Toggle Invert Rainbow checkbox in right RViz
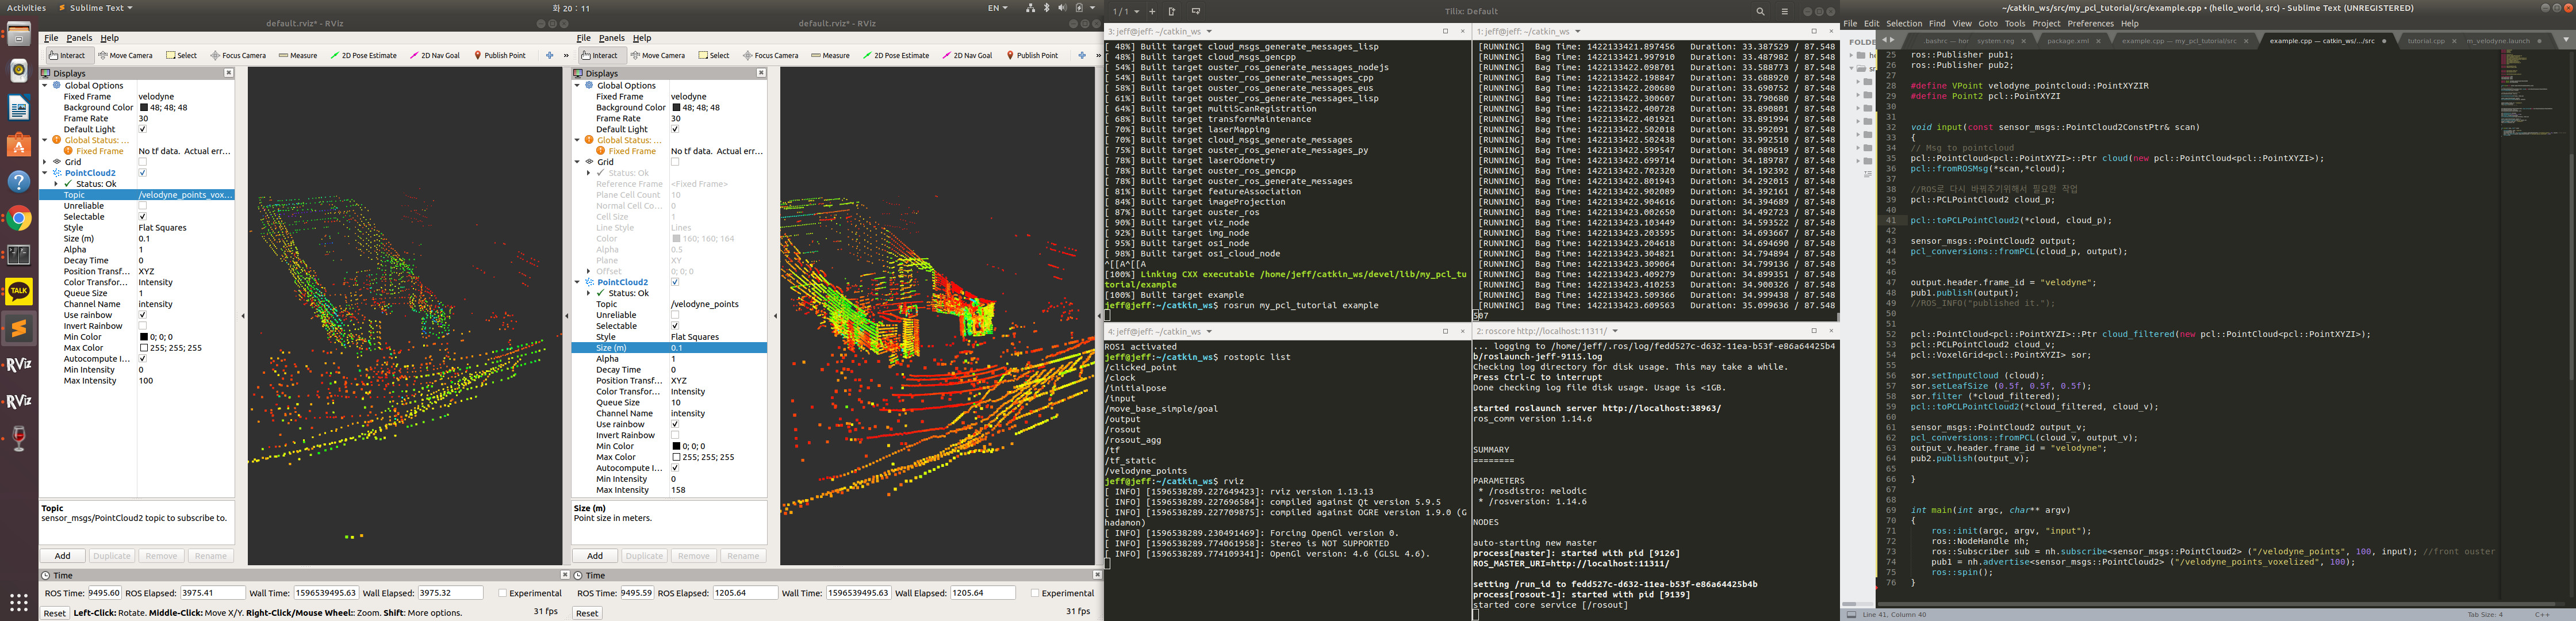Image resolution: width=2576 pixels, height=621 pixels. 675,435
